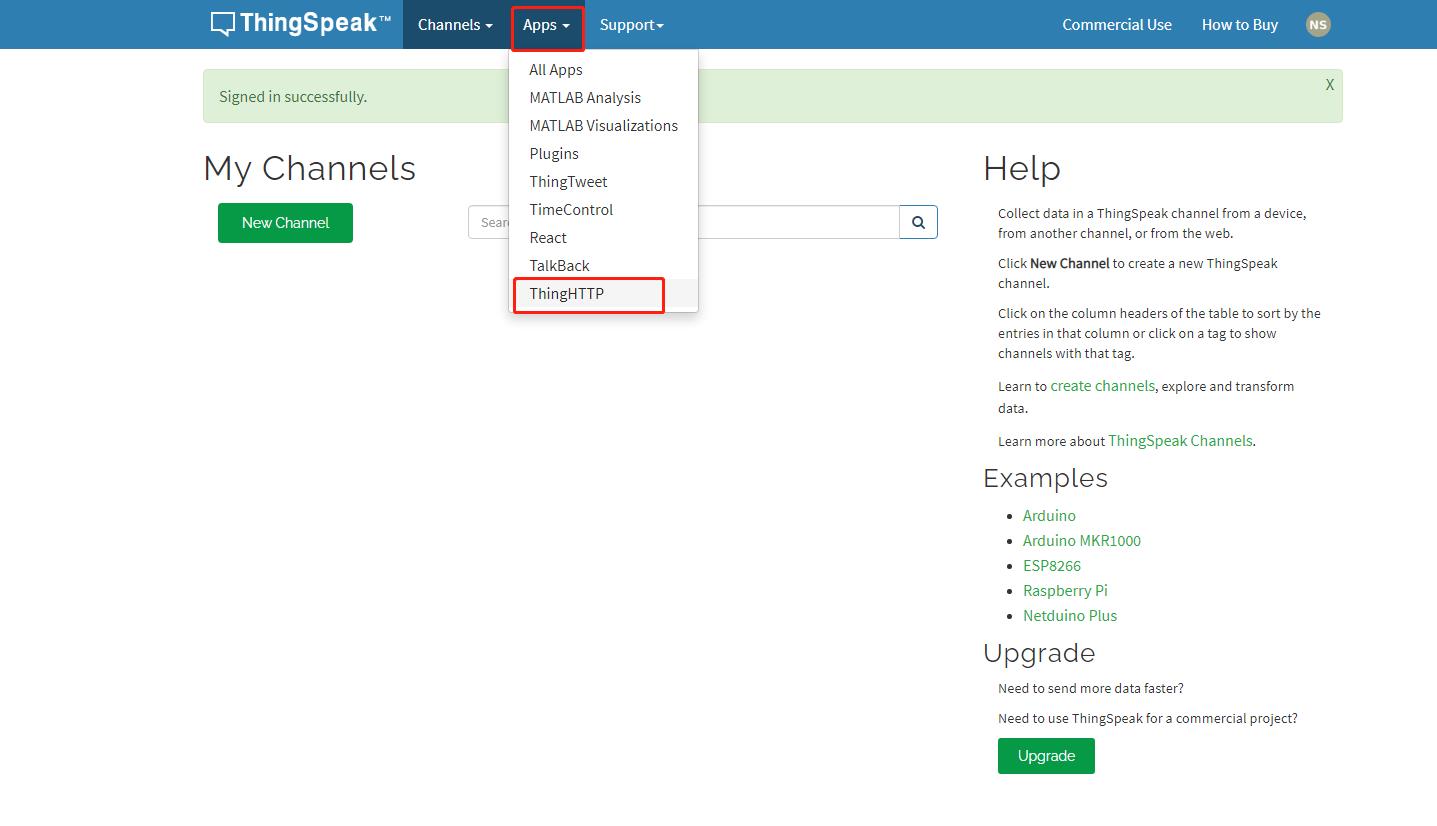
Task: Choose All Apps in the menu
Action: (x=555, y=69)
